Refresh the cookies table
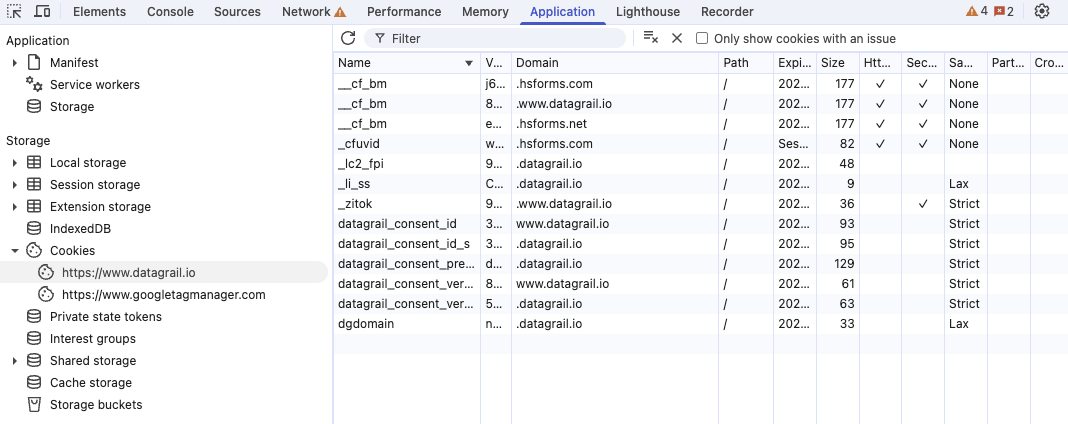 348,38
